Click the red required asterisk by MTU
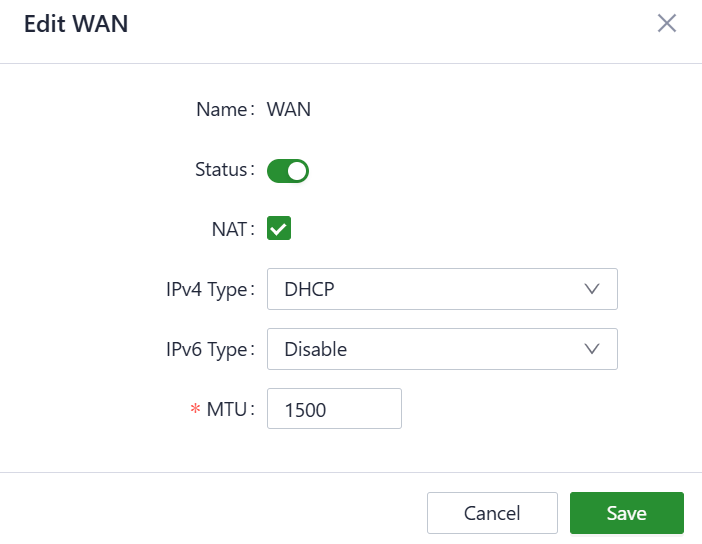This screenshot has height=544, width=702. (x=196, y=410)
